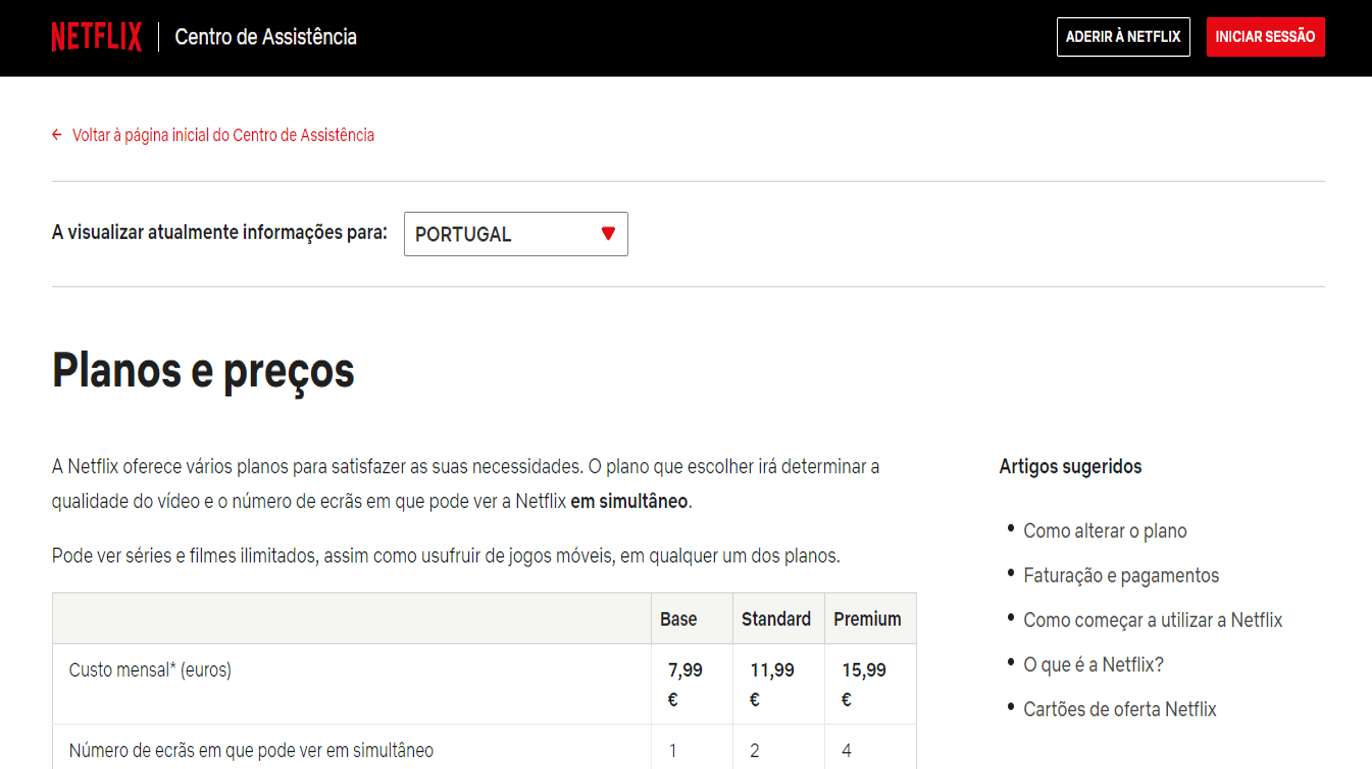
Task: Click the Custo mensal row label
Action: tap(150, 670)
